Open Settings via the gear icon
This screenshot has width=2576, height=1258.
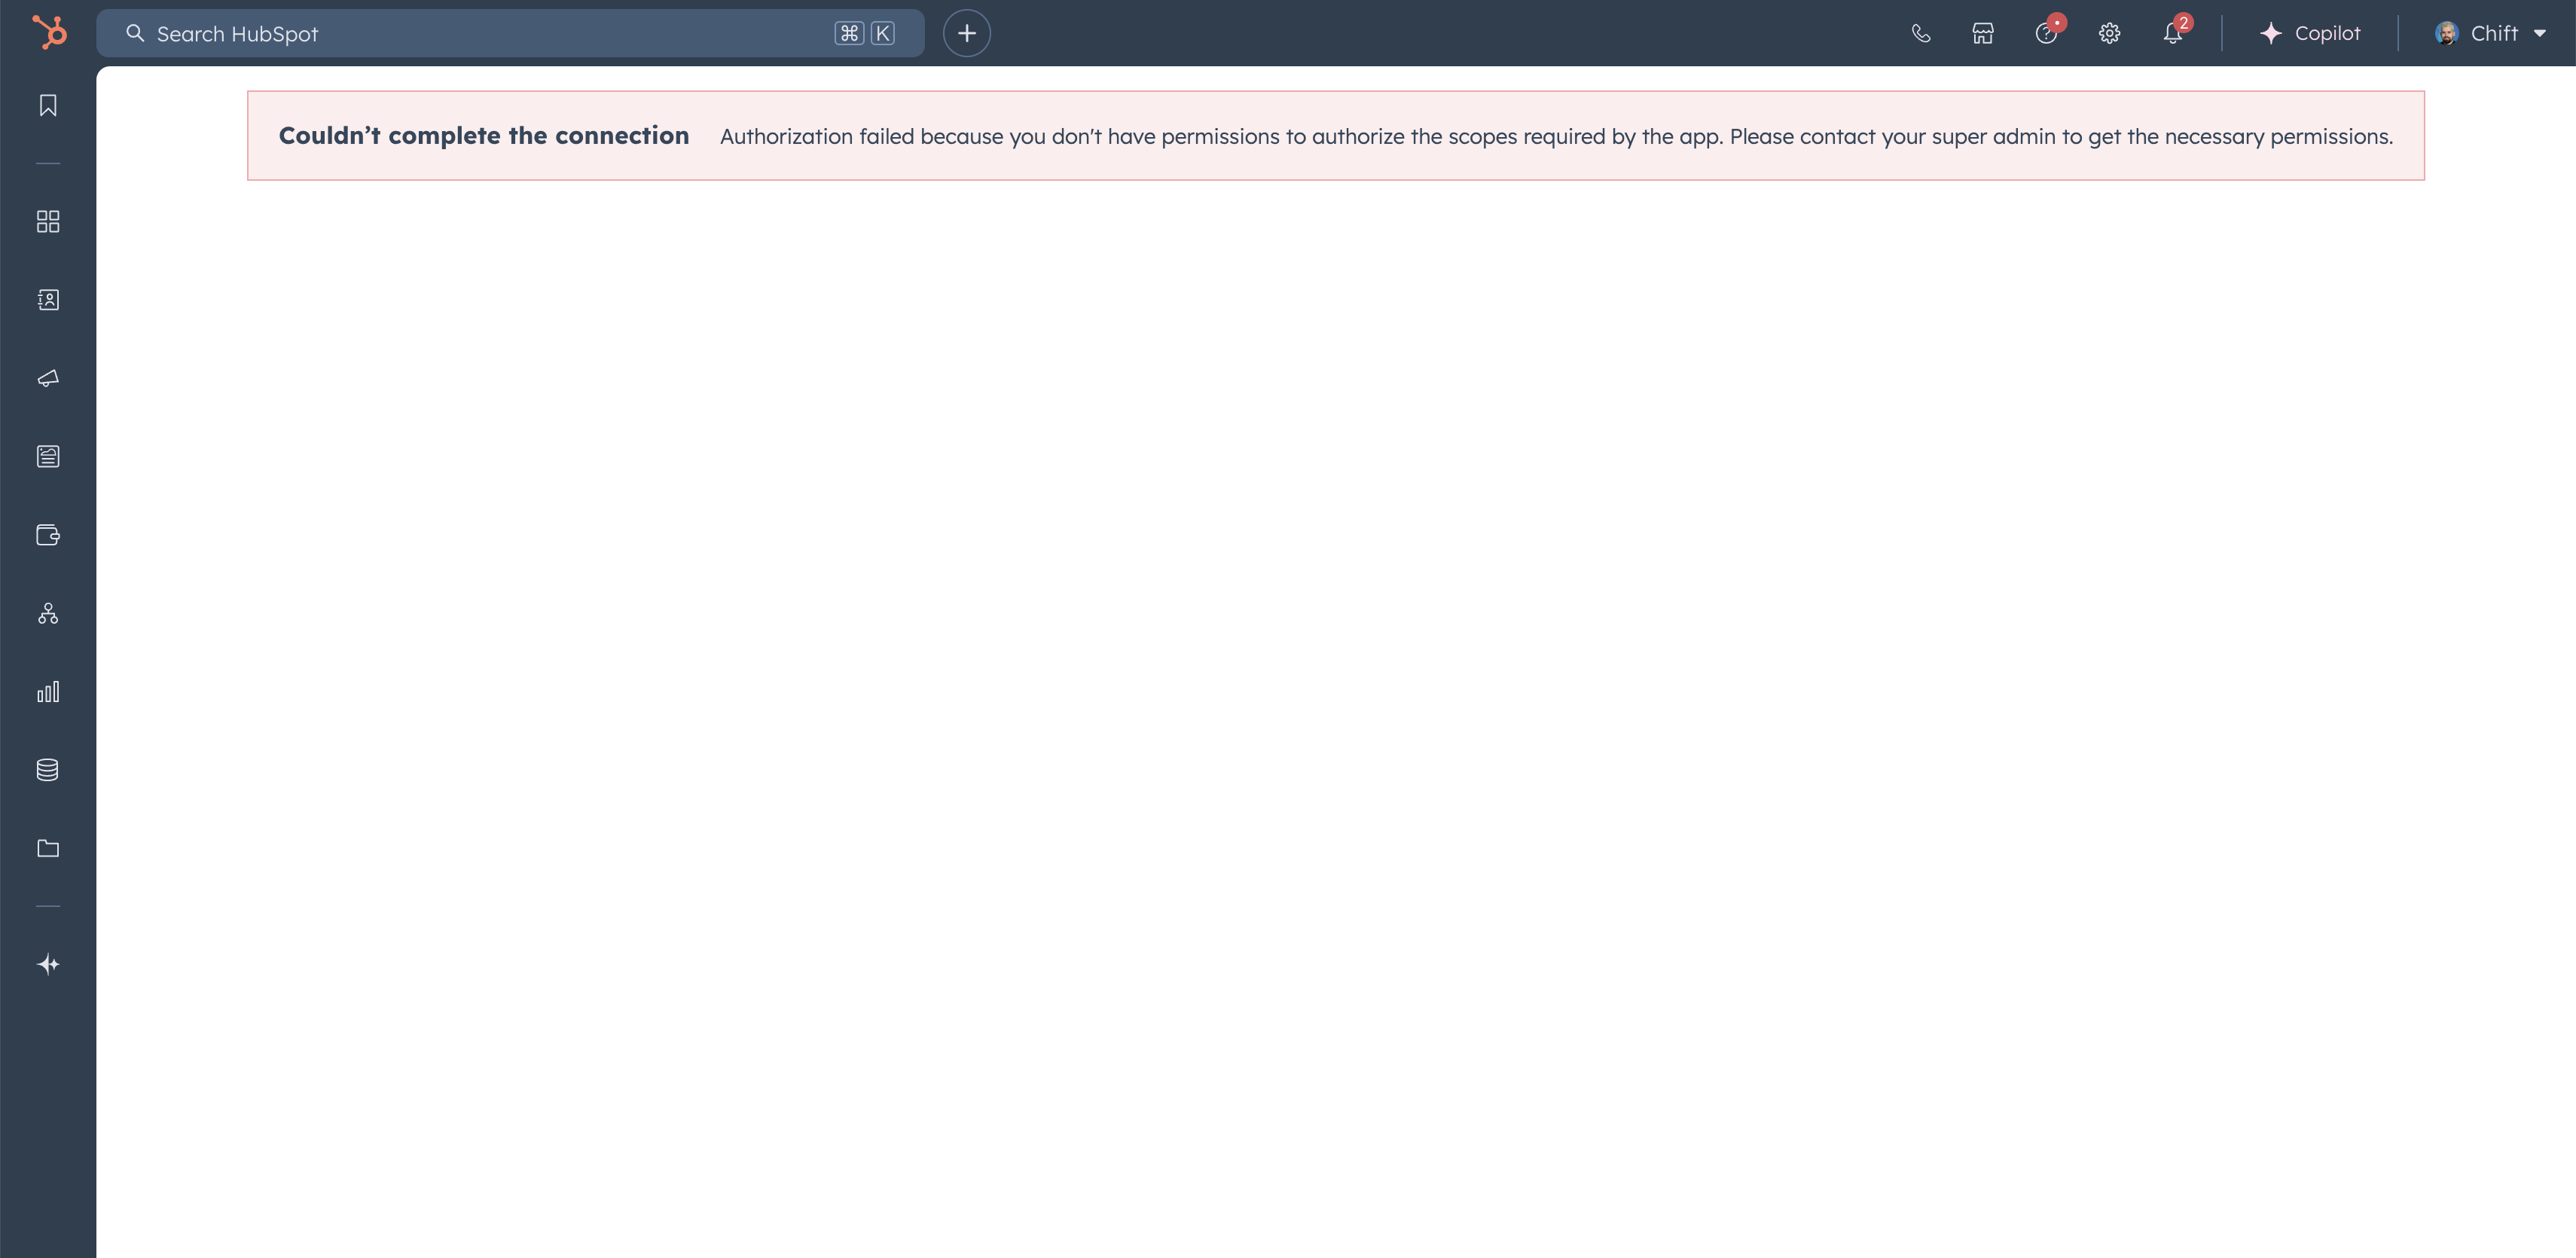tap(2109, 34)
